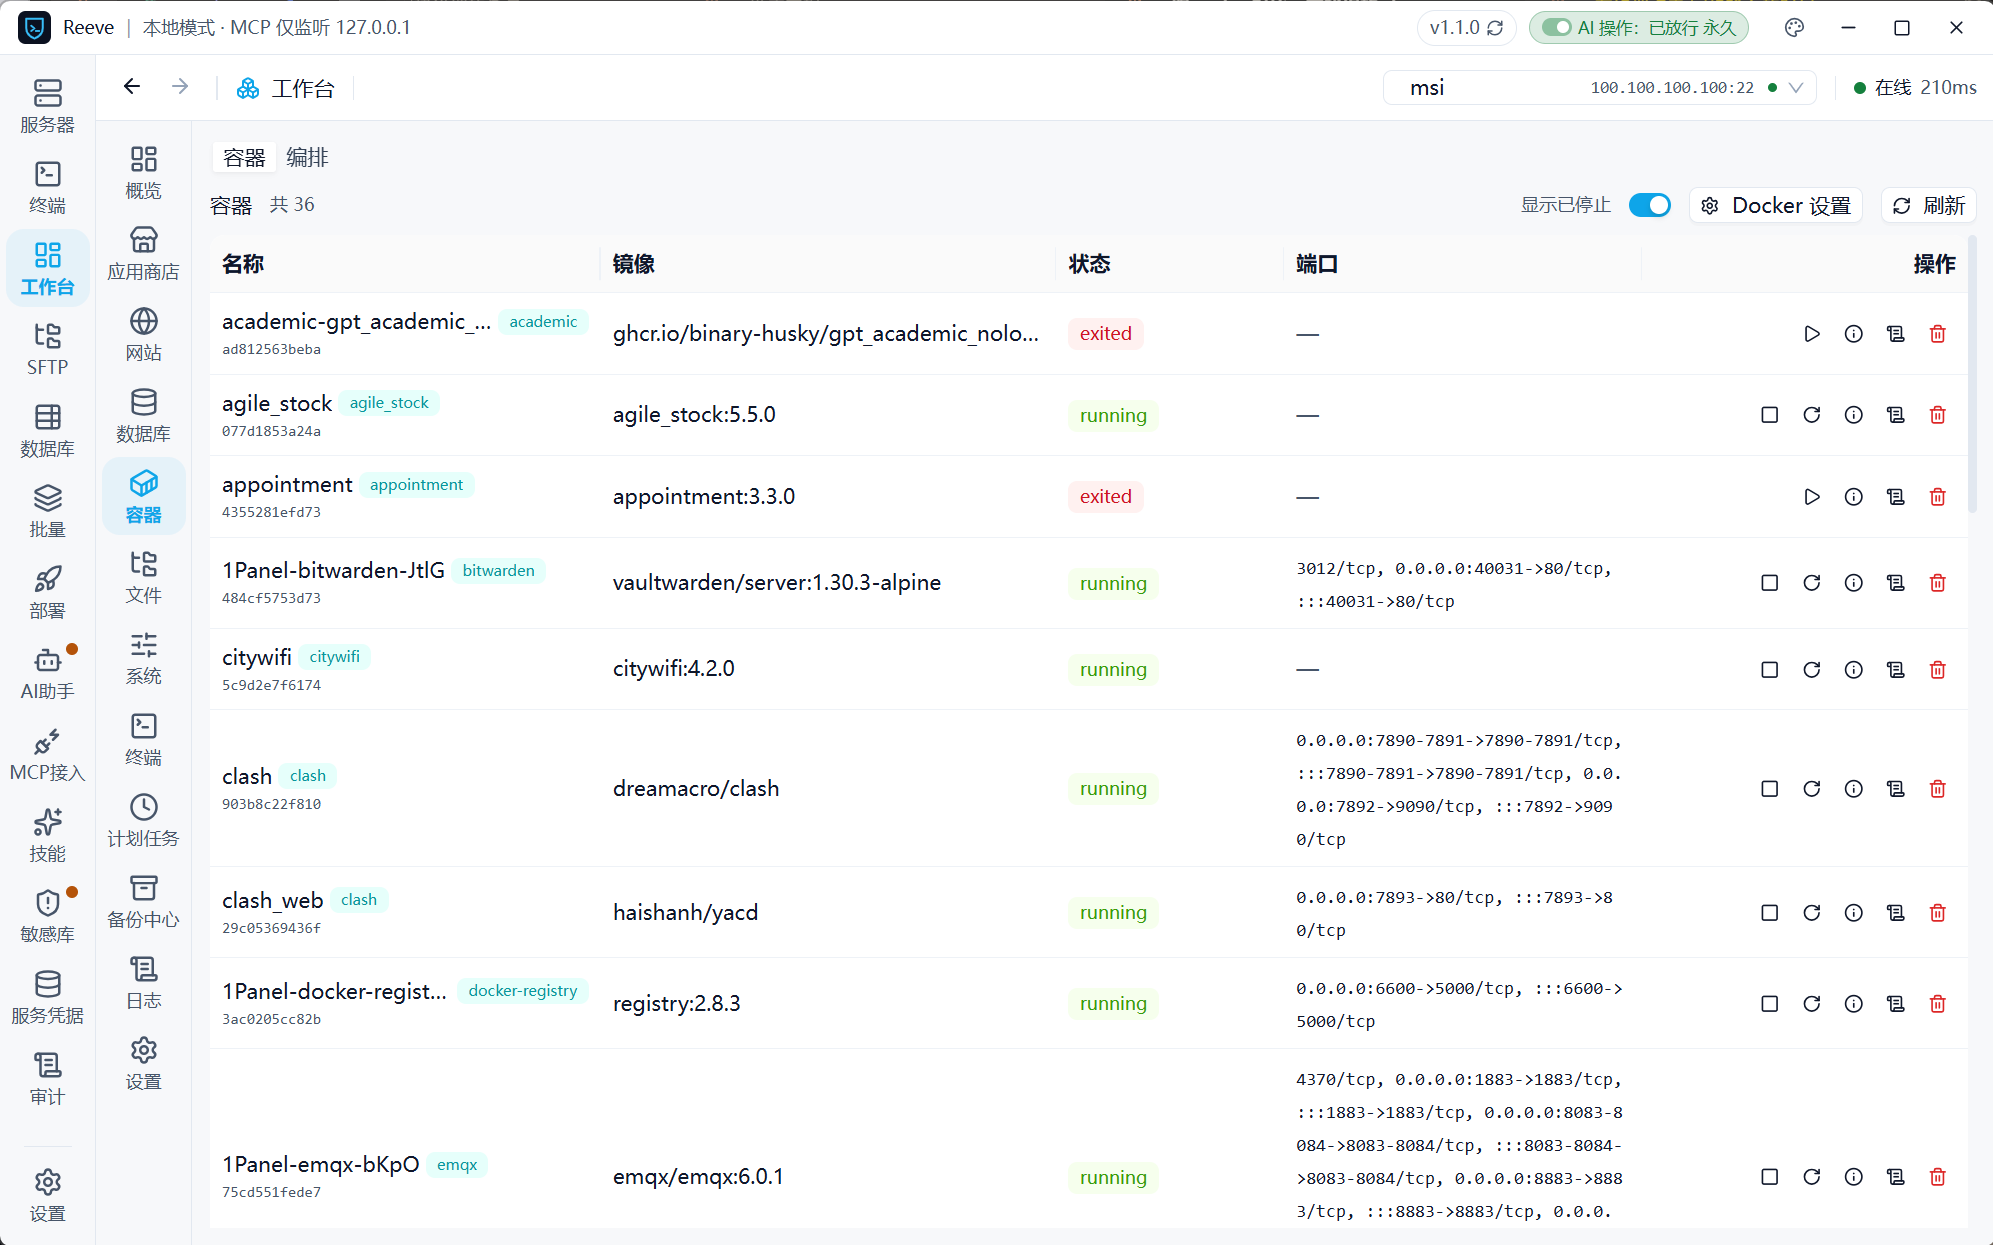This screenshot has height=1245, width=1993.
Task: Start the academic-gpt_academic container
Action: [x=1811, y=334]
